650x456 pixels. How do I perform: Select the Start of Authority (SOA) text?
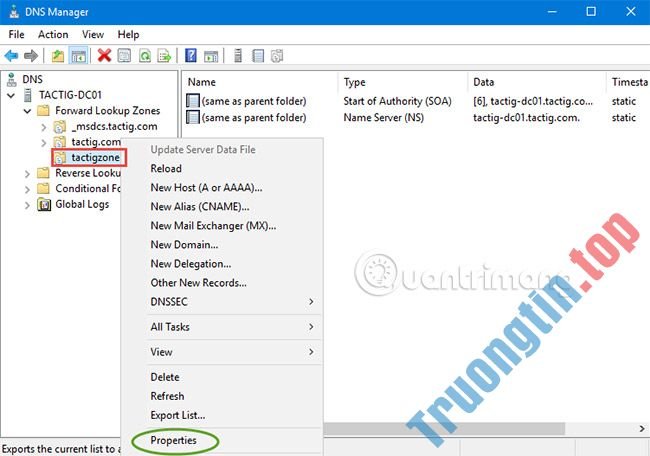click(x=398, y=101)
